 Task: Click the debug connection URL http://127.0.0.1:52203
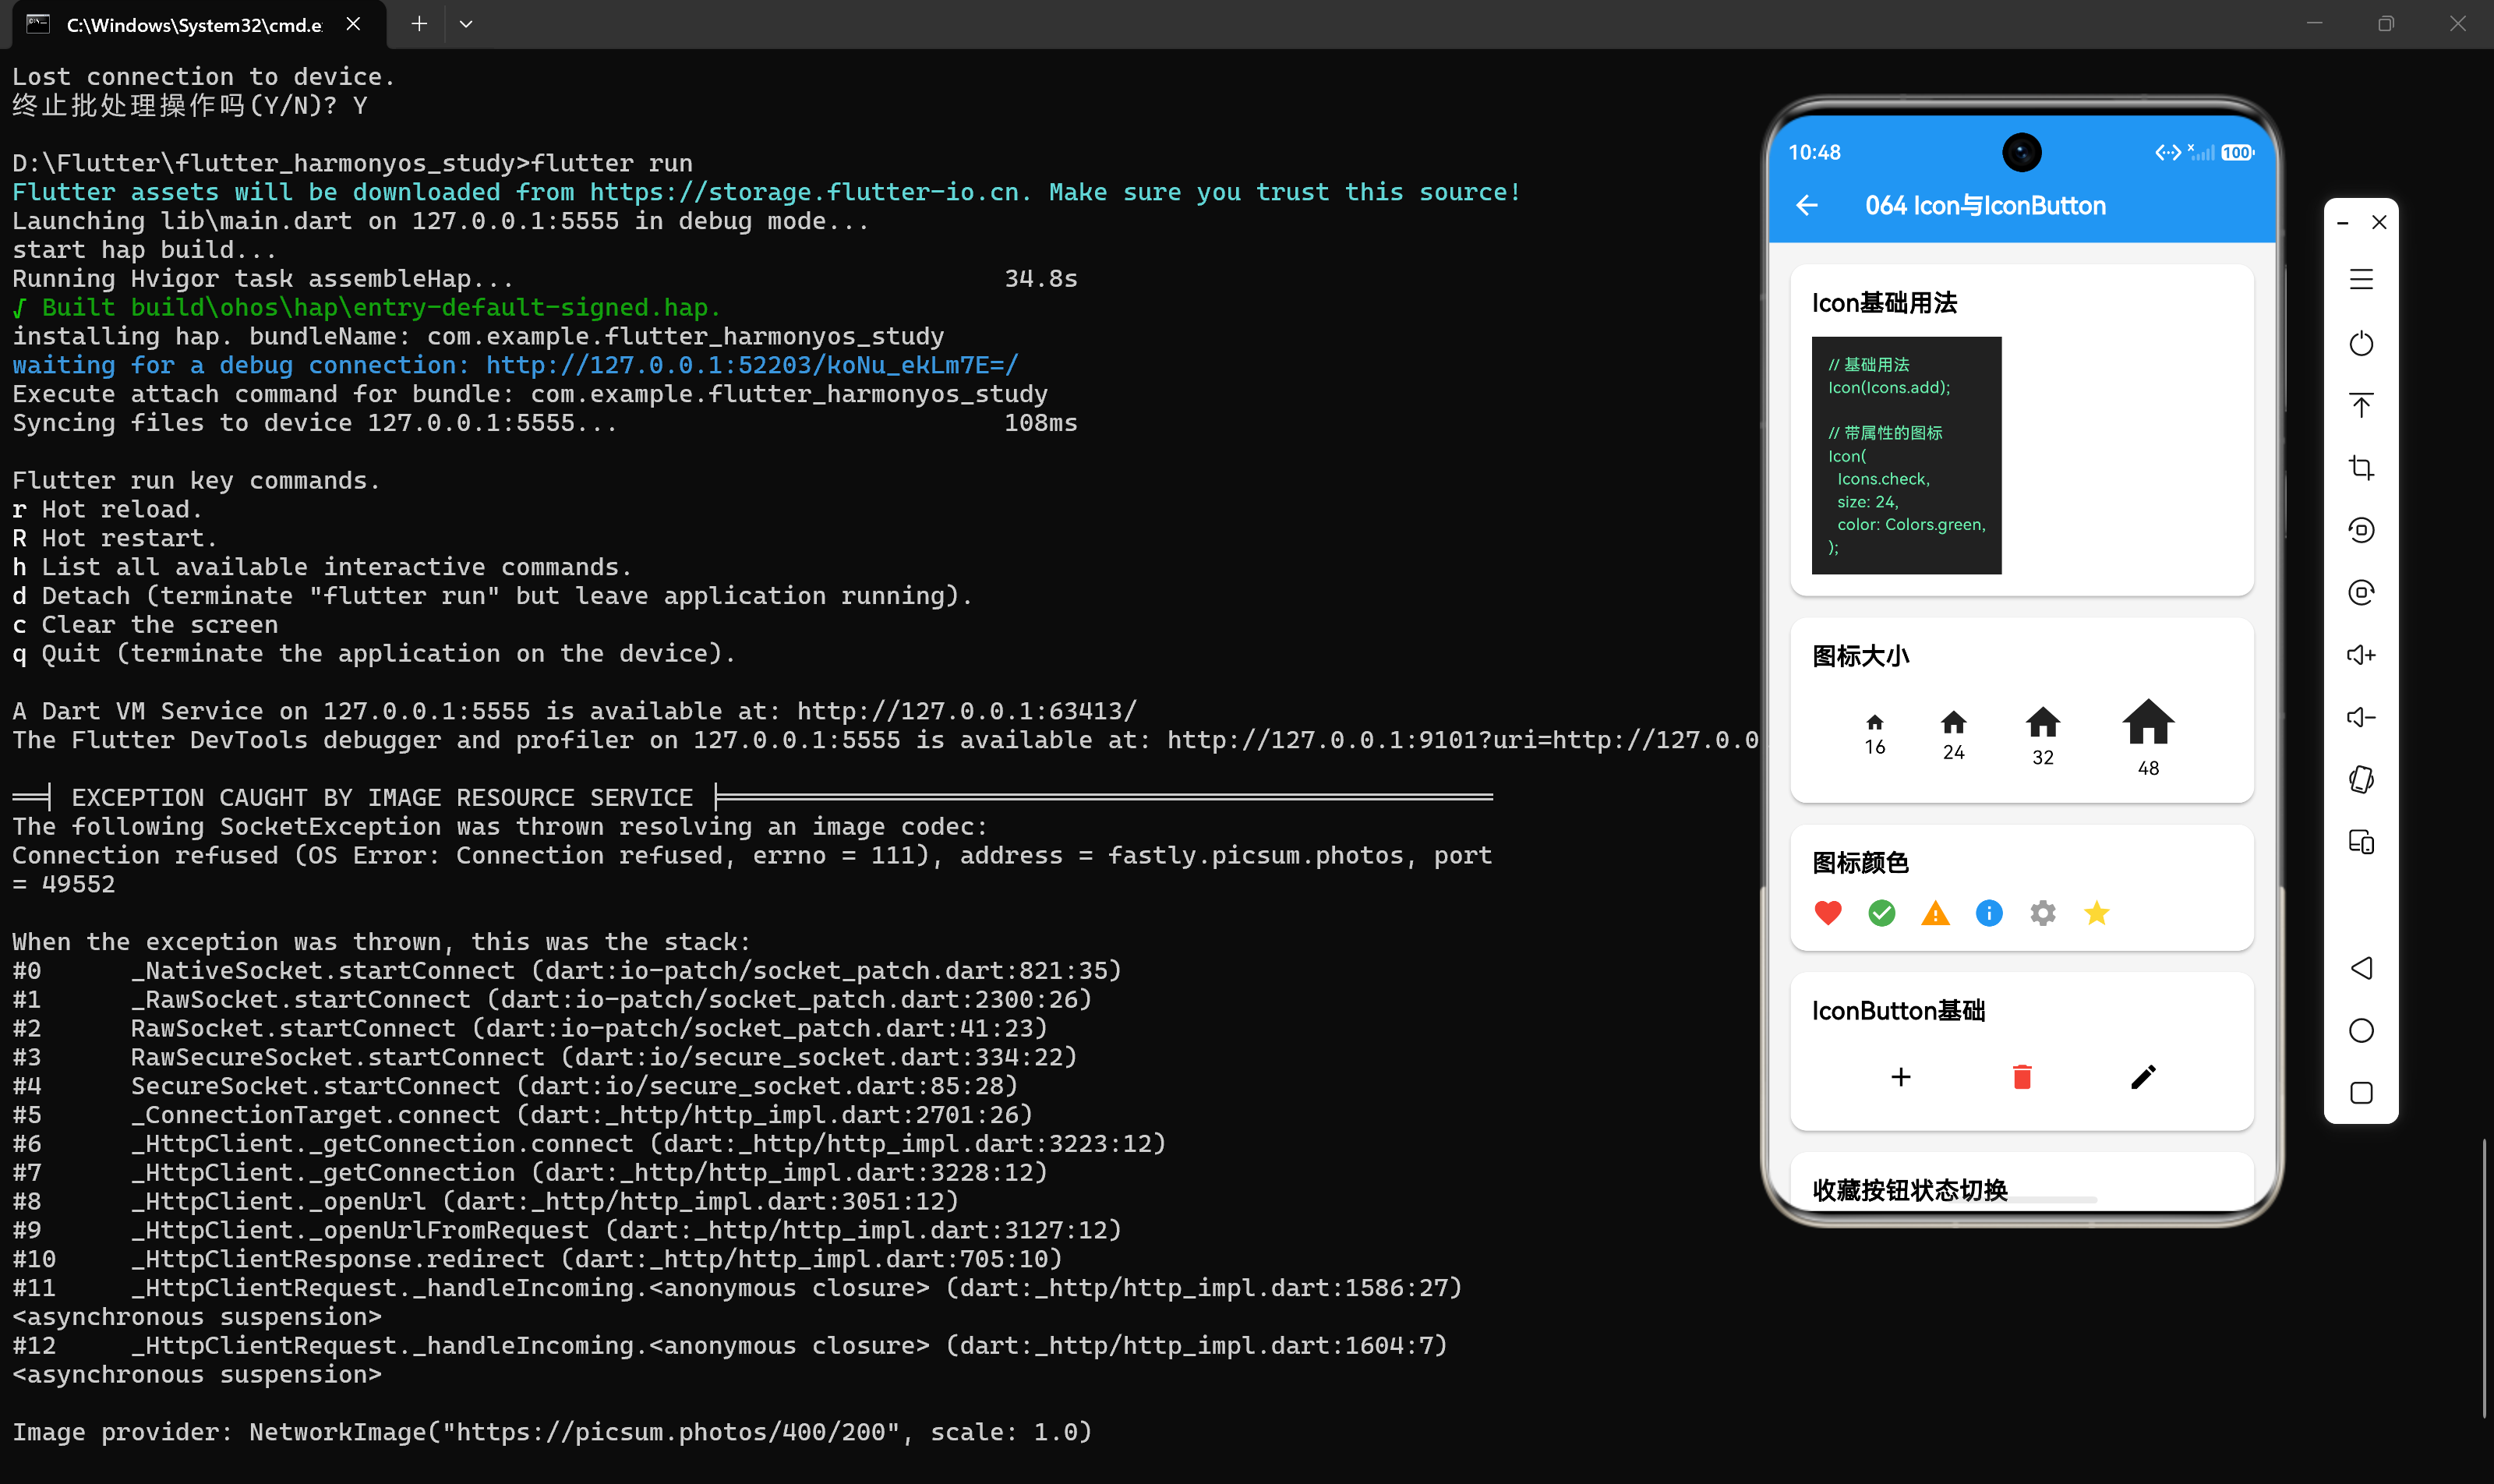click(x=752, y=365)
